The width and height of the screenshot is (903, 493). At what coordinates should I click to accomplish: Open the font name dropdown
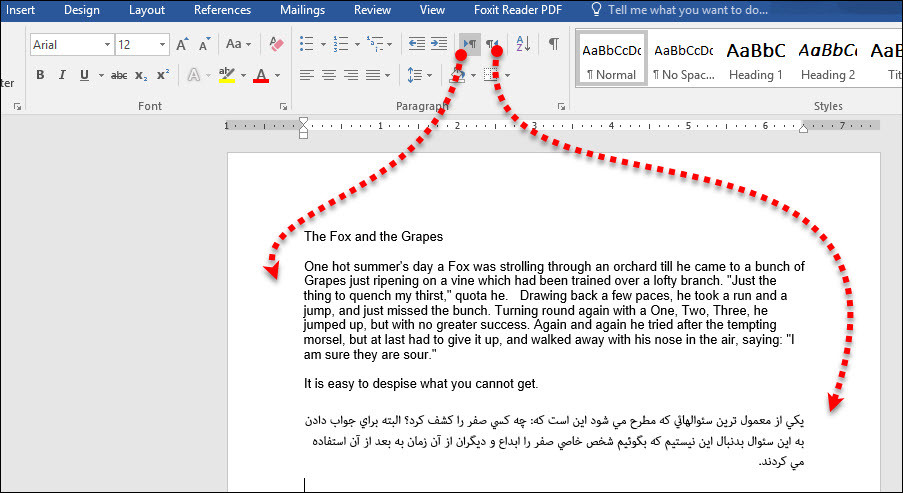pyautogui.click(x=107, y=45)
